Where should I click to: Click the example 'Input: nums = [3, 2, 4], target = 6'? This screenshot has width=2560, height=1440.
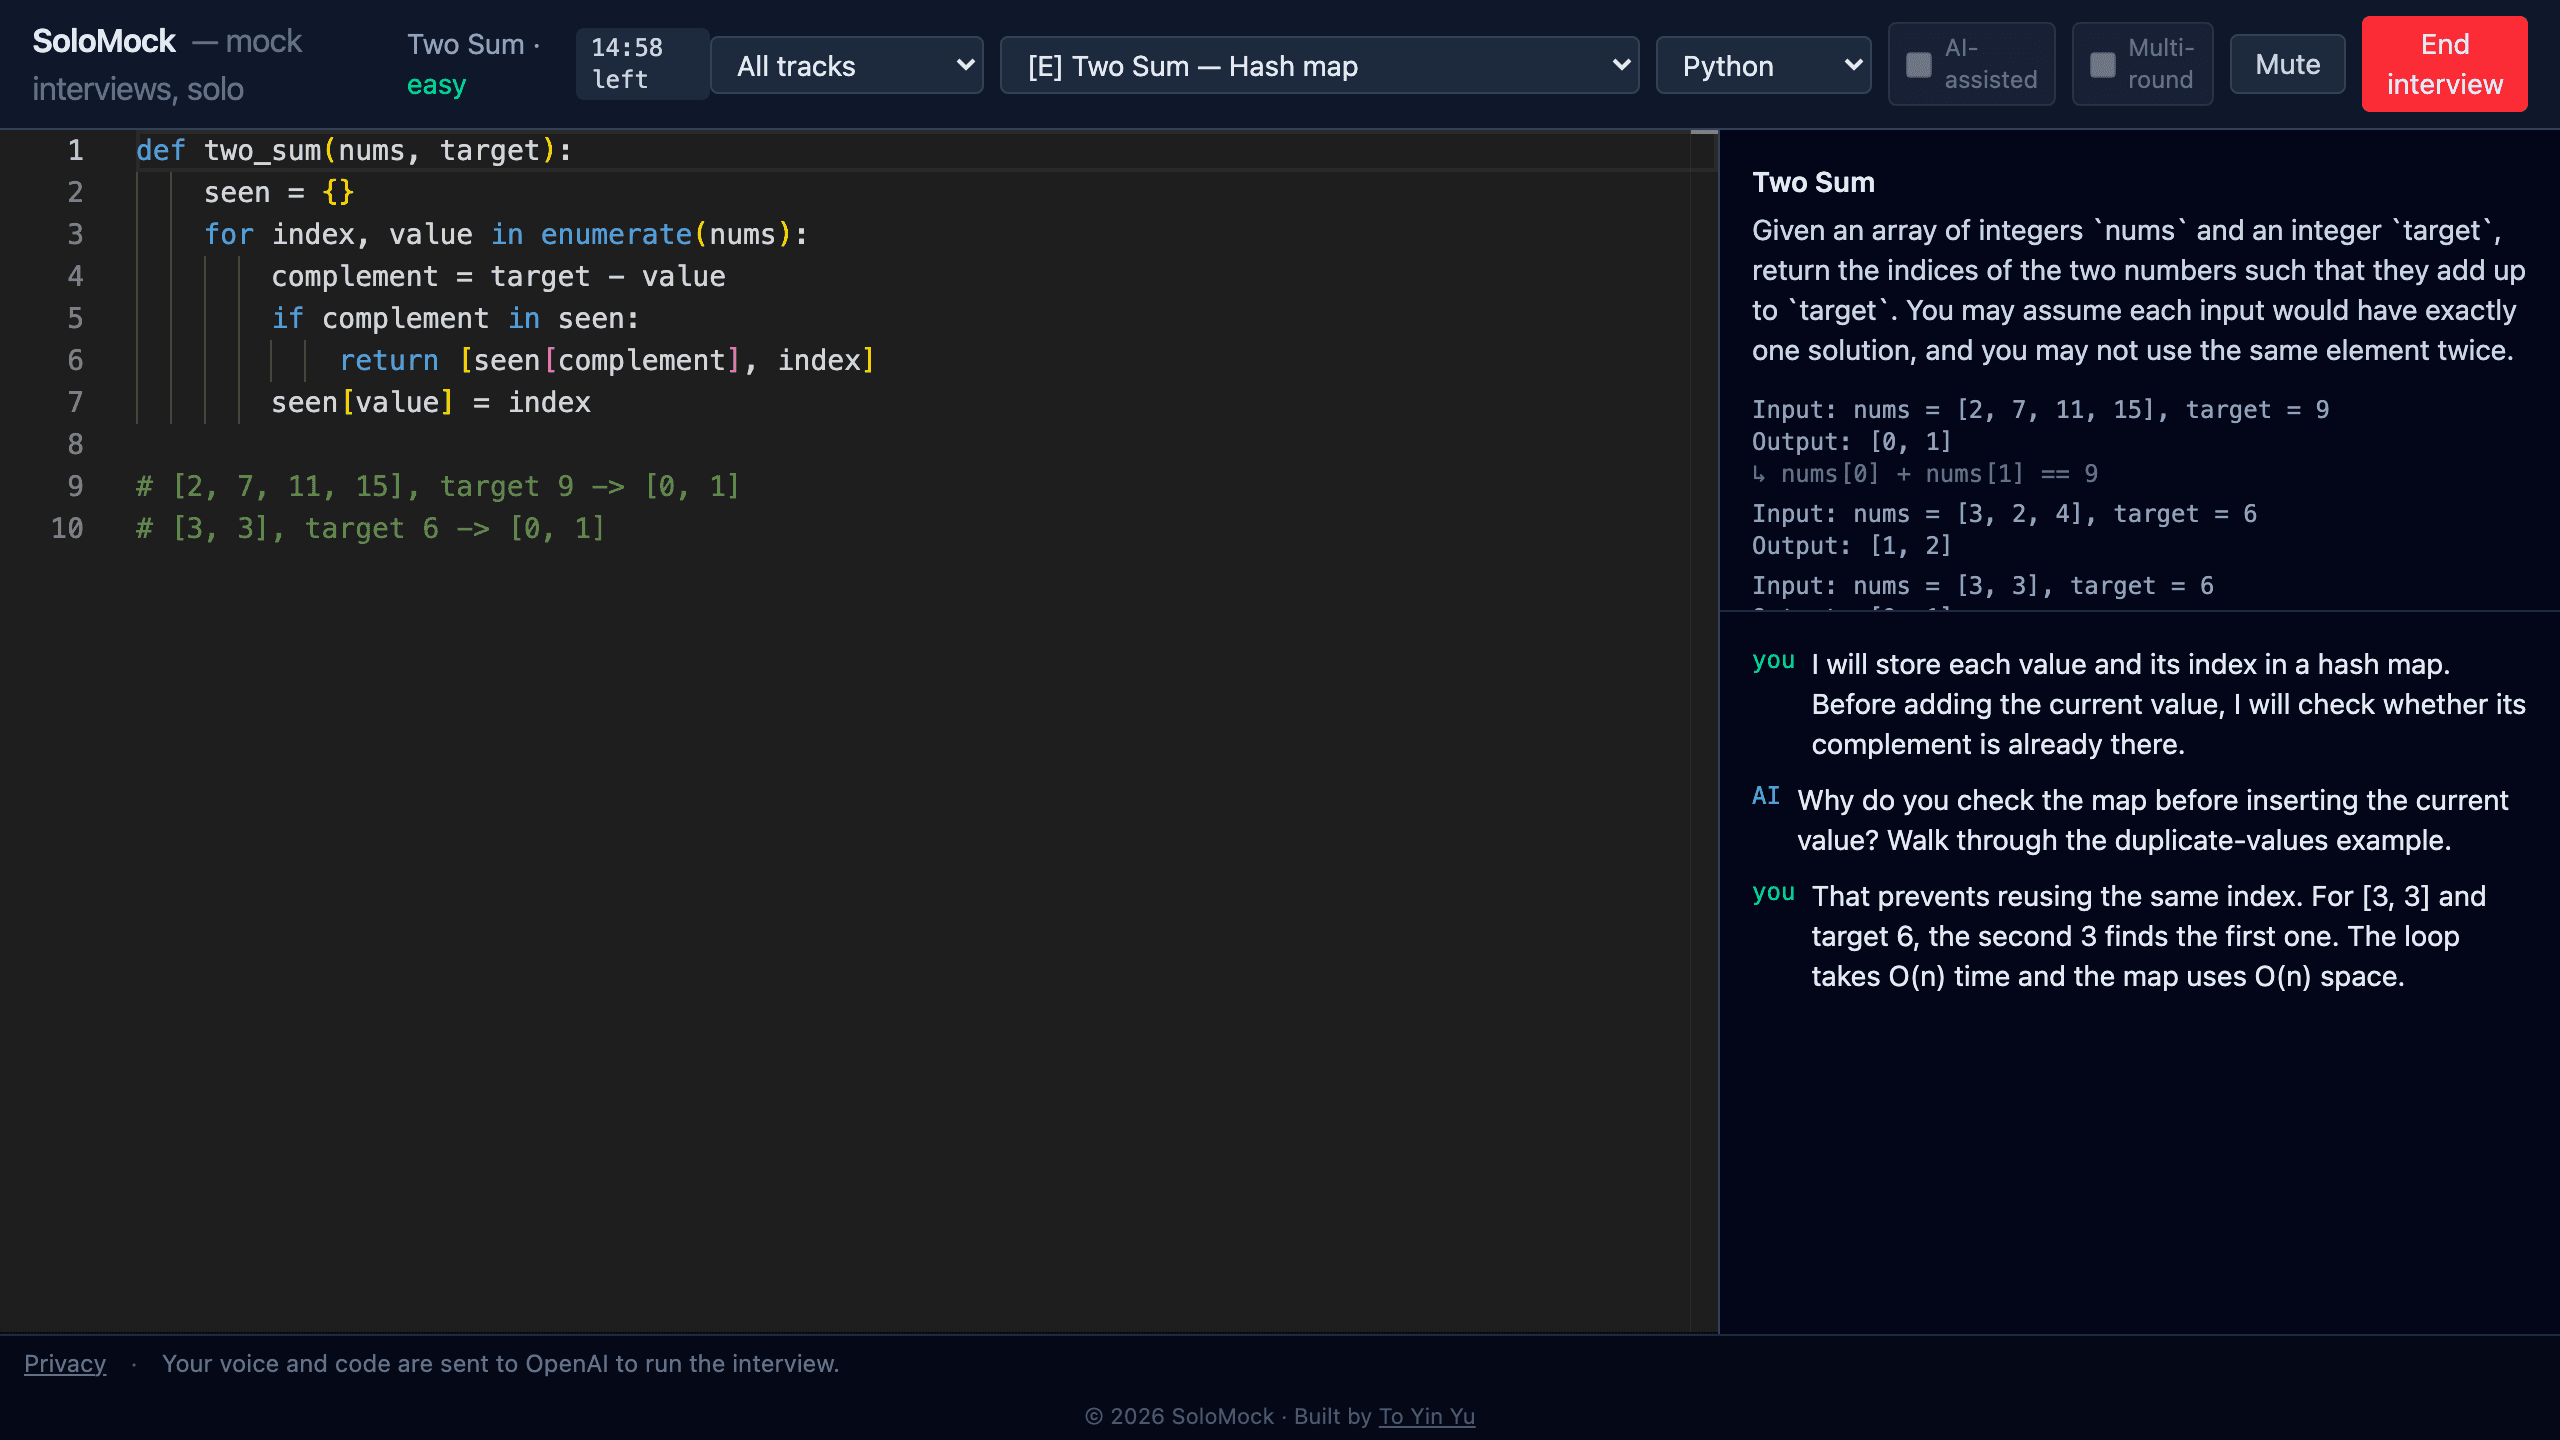click(2004, 514)
